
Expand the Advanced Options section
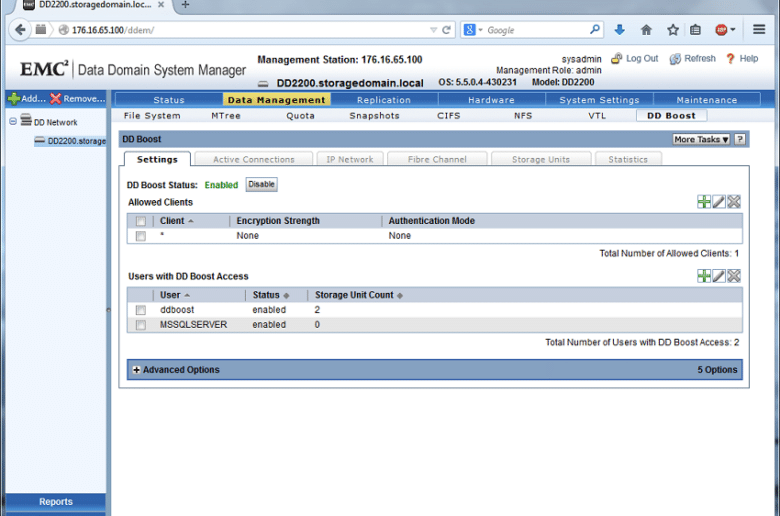(136, 370)
